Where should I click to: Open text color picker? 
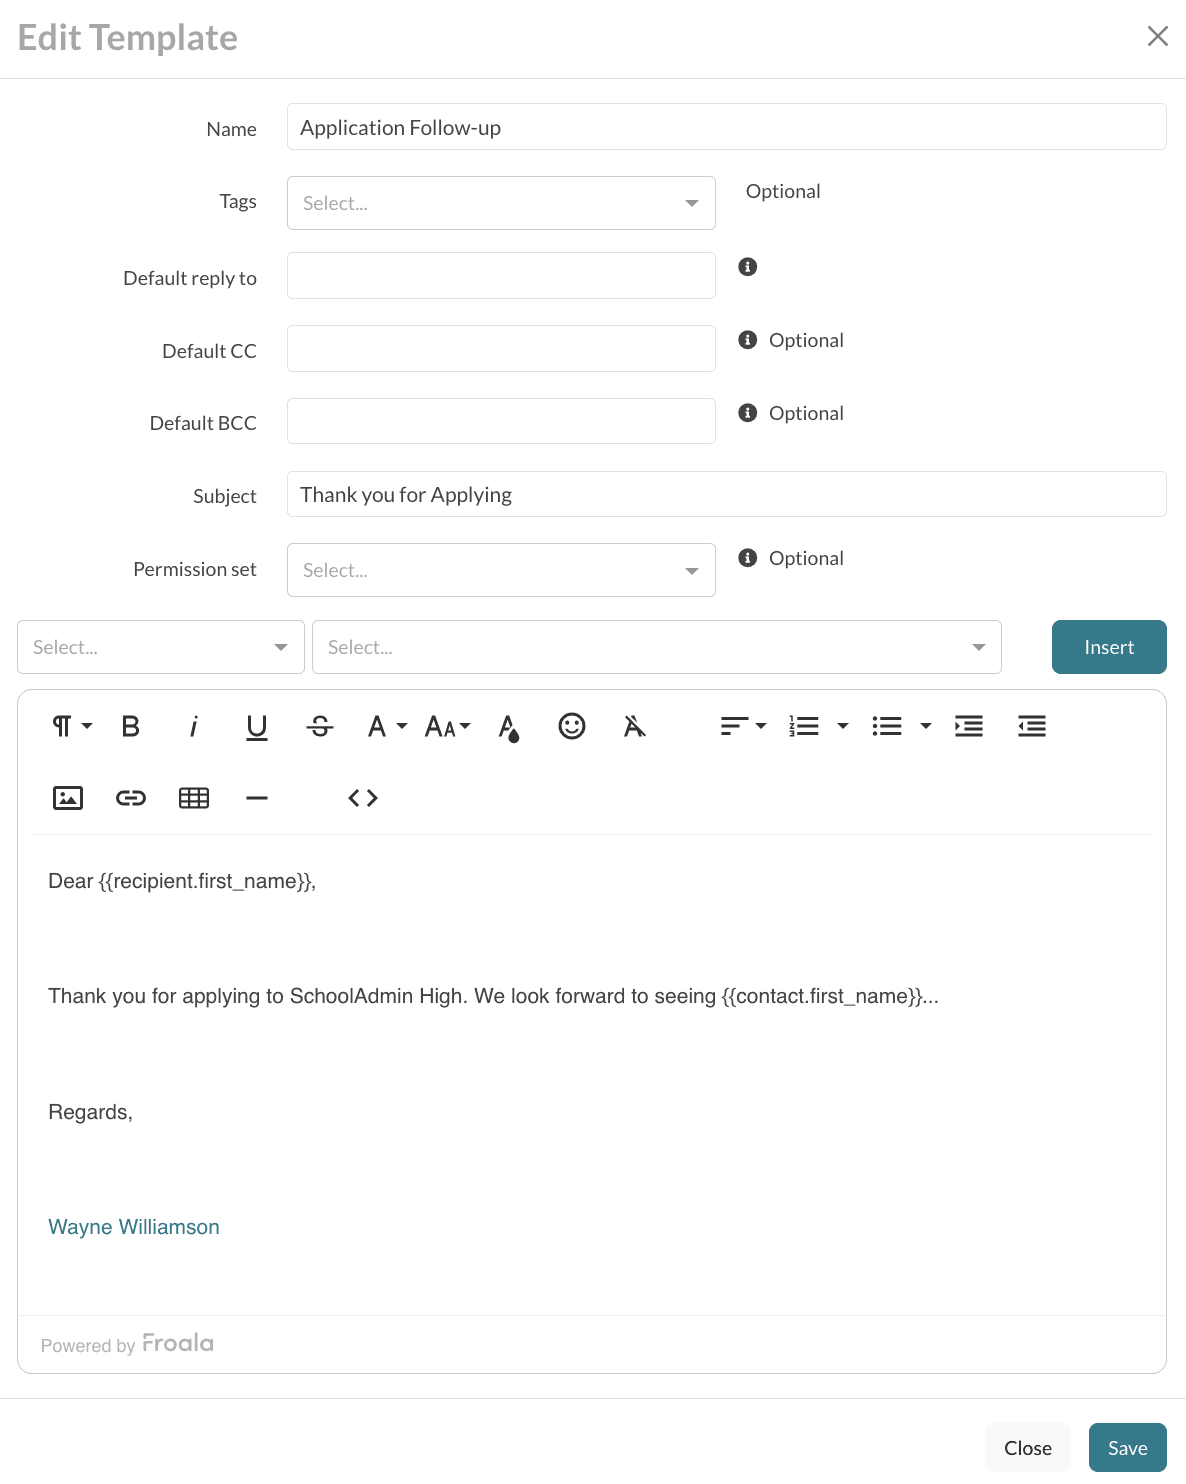[x=509, y=727]
